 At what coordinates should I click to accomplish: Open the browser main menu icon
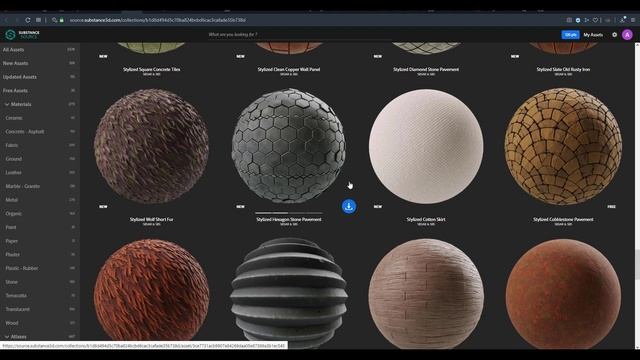coord(633,20)
